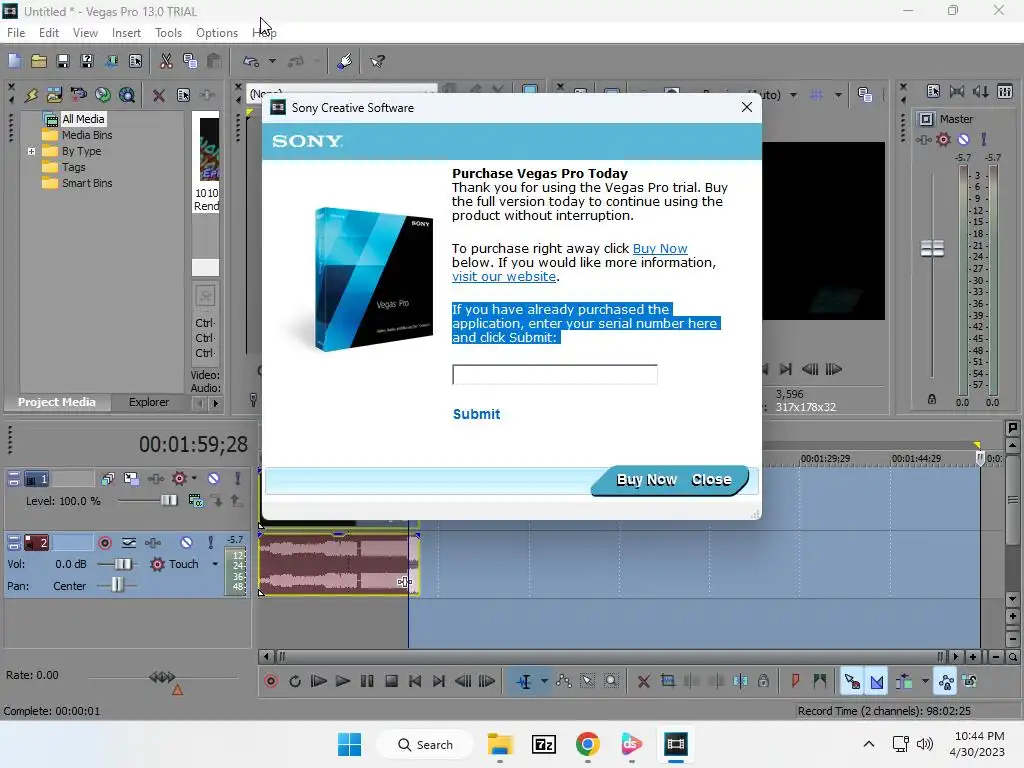The width and height of the screenshot is (1024, 768).
Task: Click the 'visit our website' link
Action: (504, 276)
